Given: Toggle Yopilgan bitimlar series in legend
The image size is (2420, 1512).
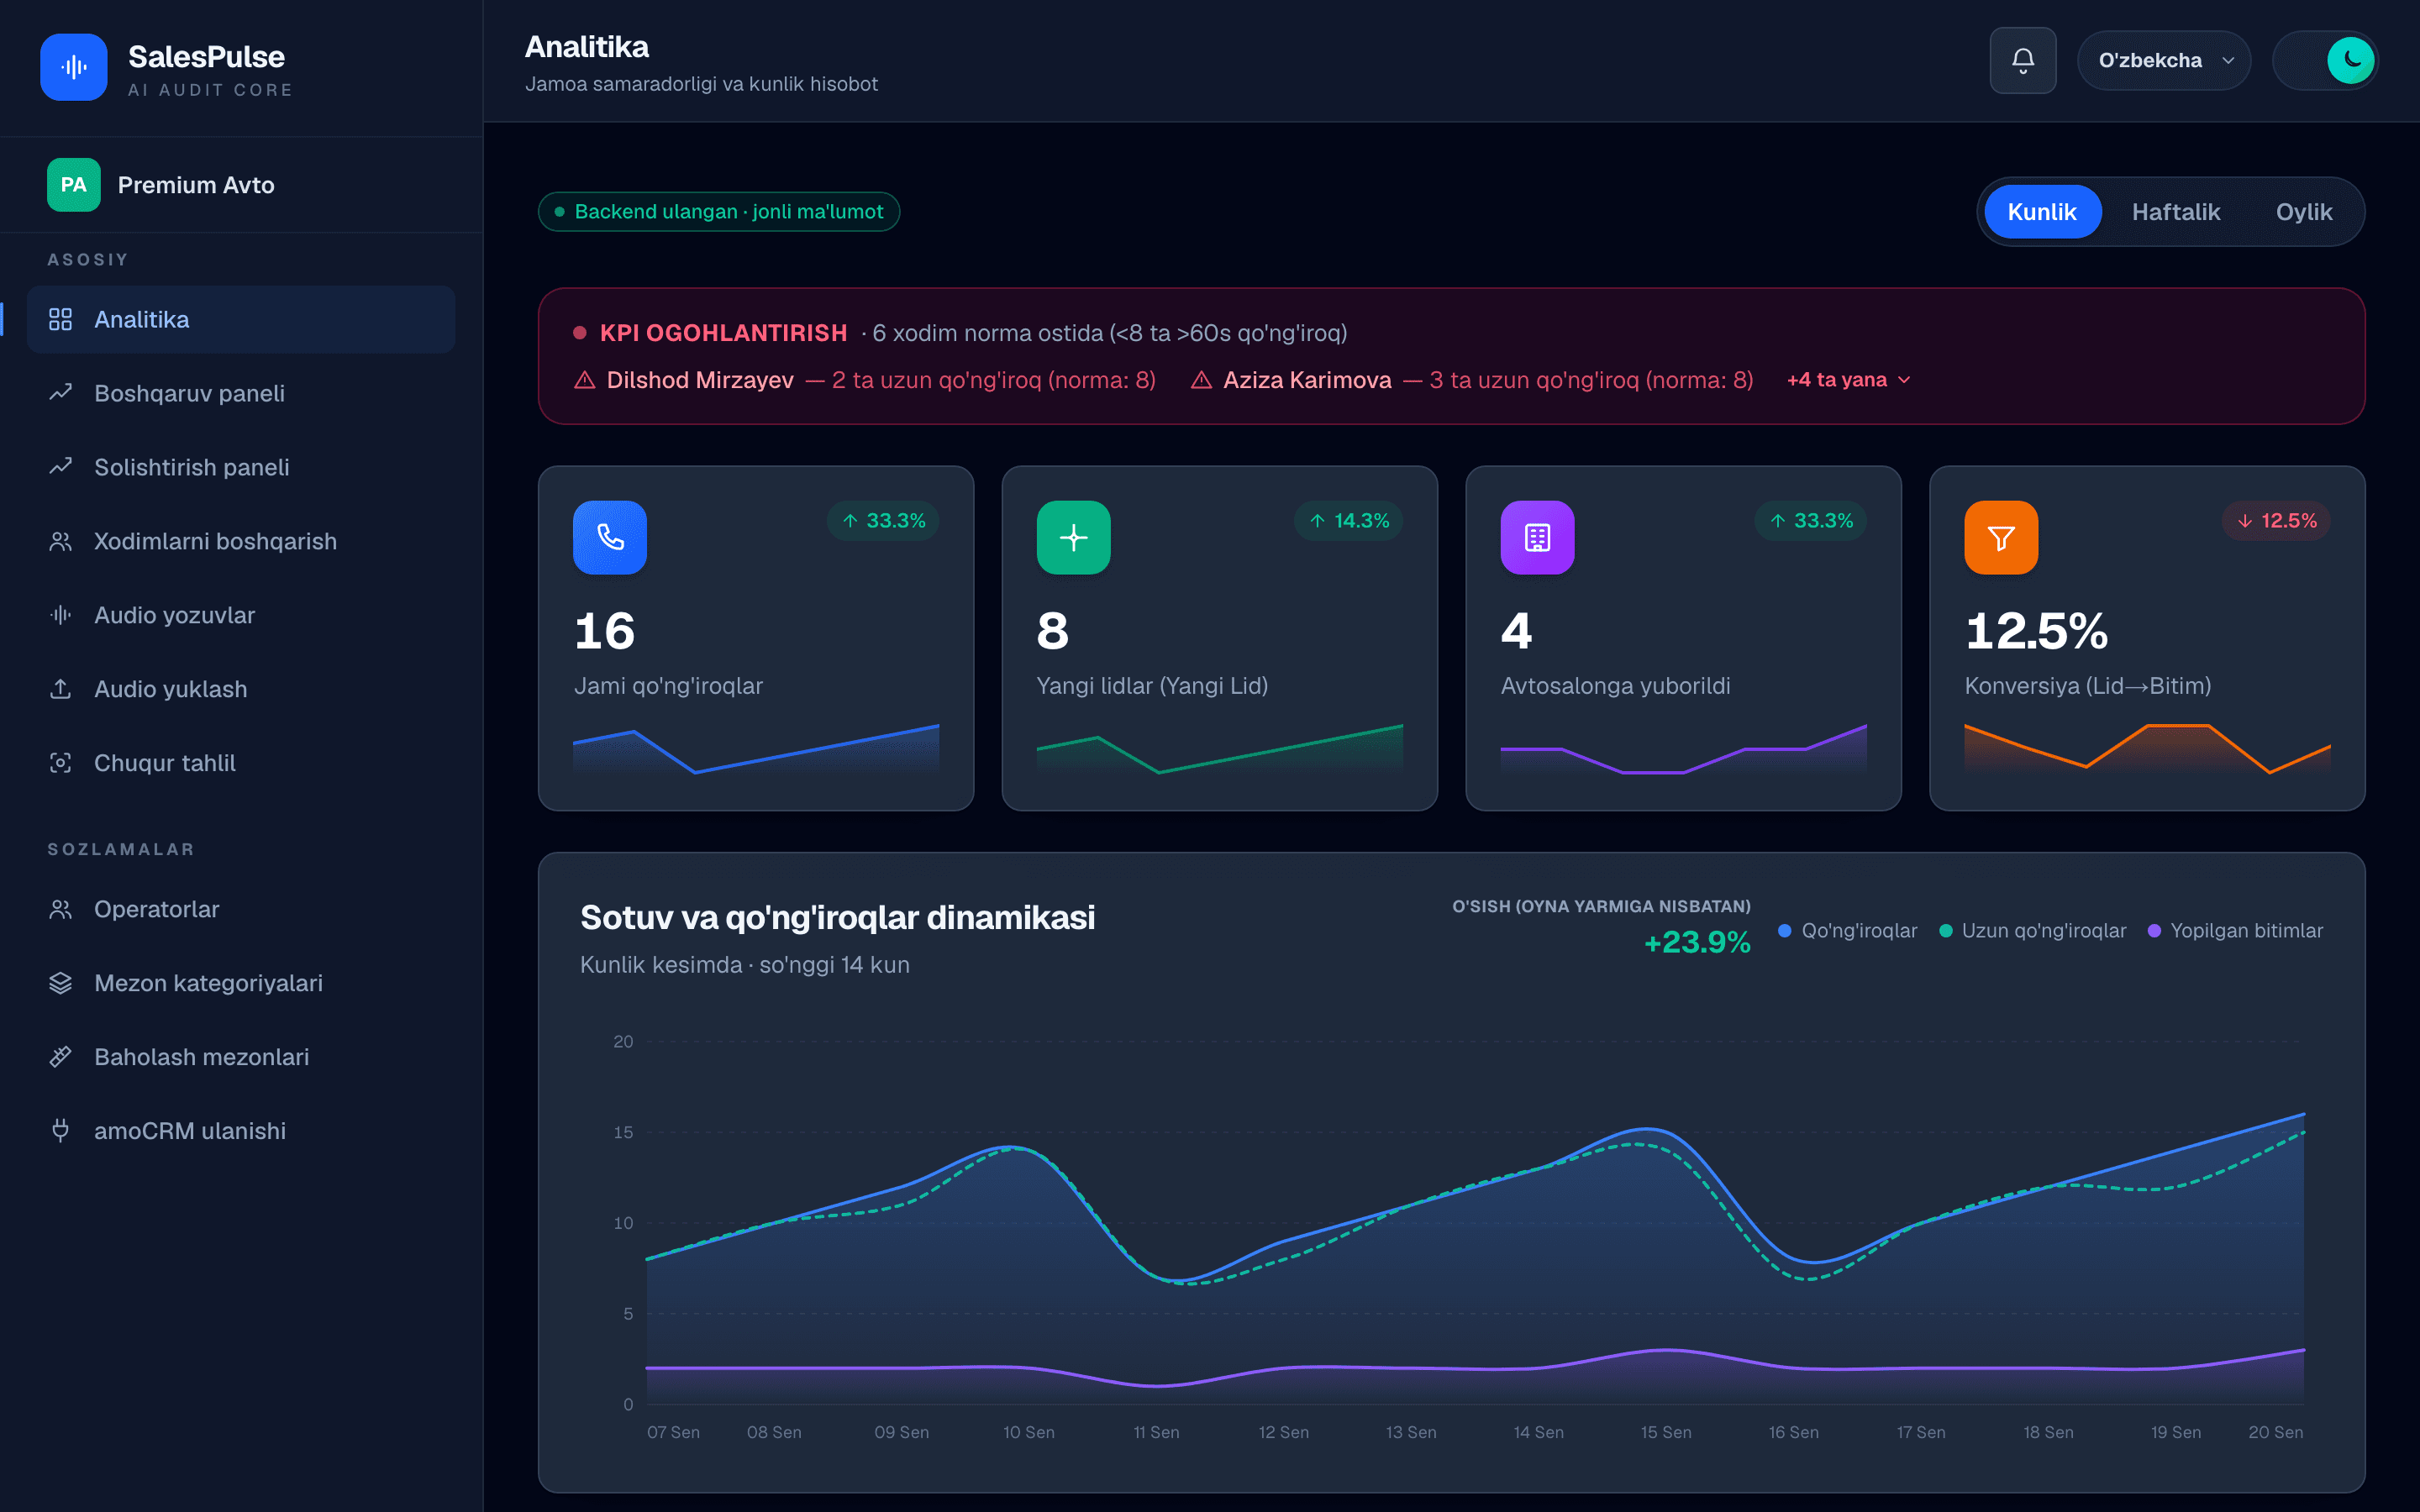Looking at the screenshot, I should point(2235,931).
